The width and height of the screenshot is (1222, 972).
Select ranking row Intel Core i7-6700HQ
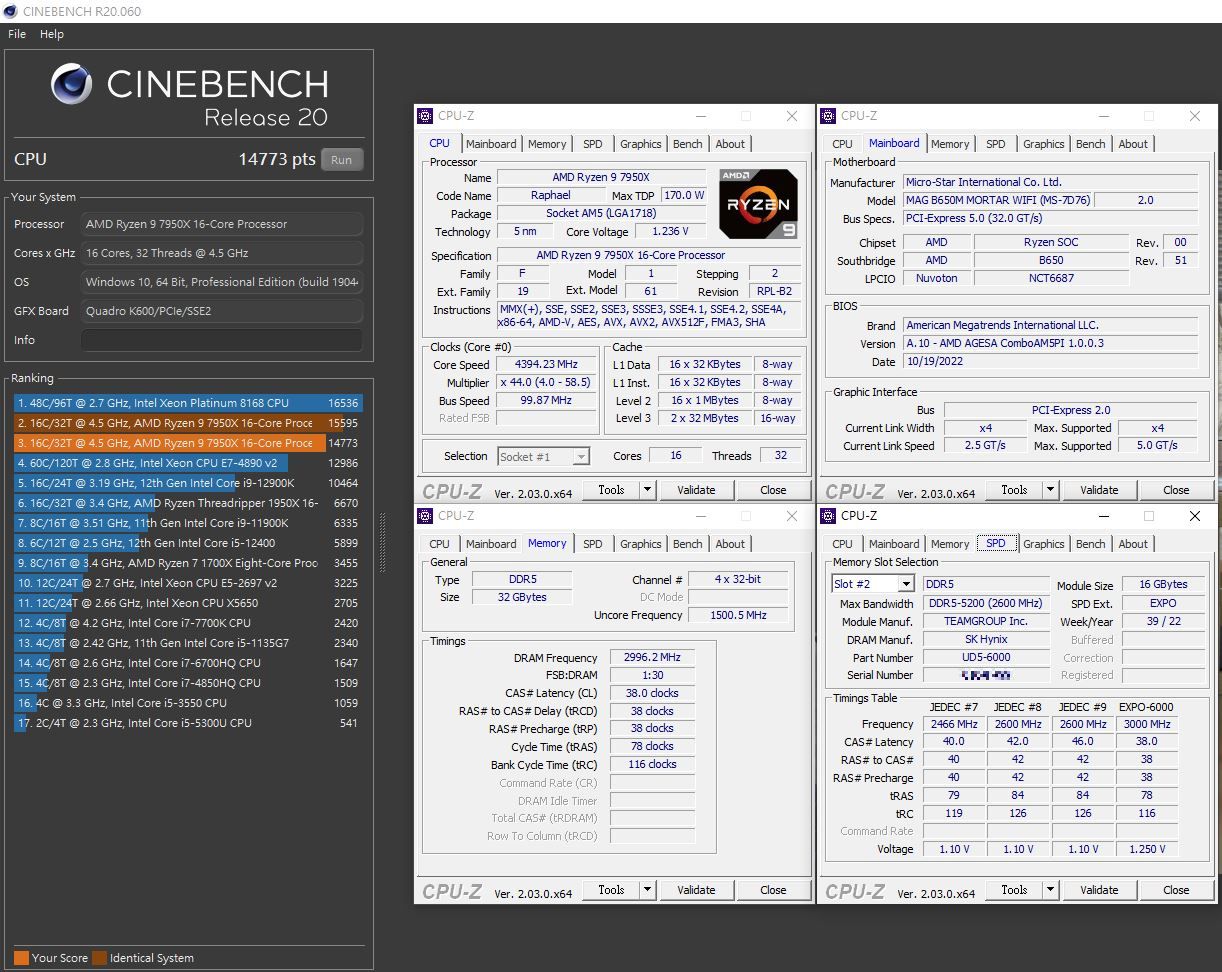click(188, 663)
